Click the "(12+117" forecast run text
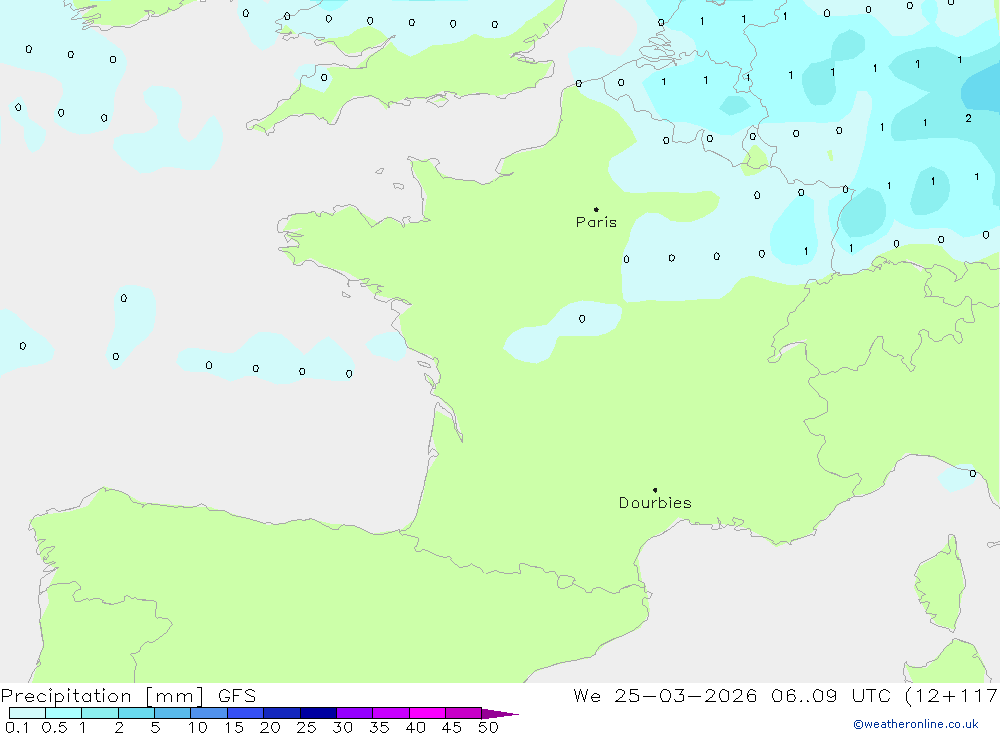Image resolution: width=1000 pixels, height=733 pixels. pyautogui.click(x=952, y=696)
